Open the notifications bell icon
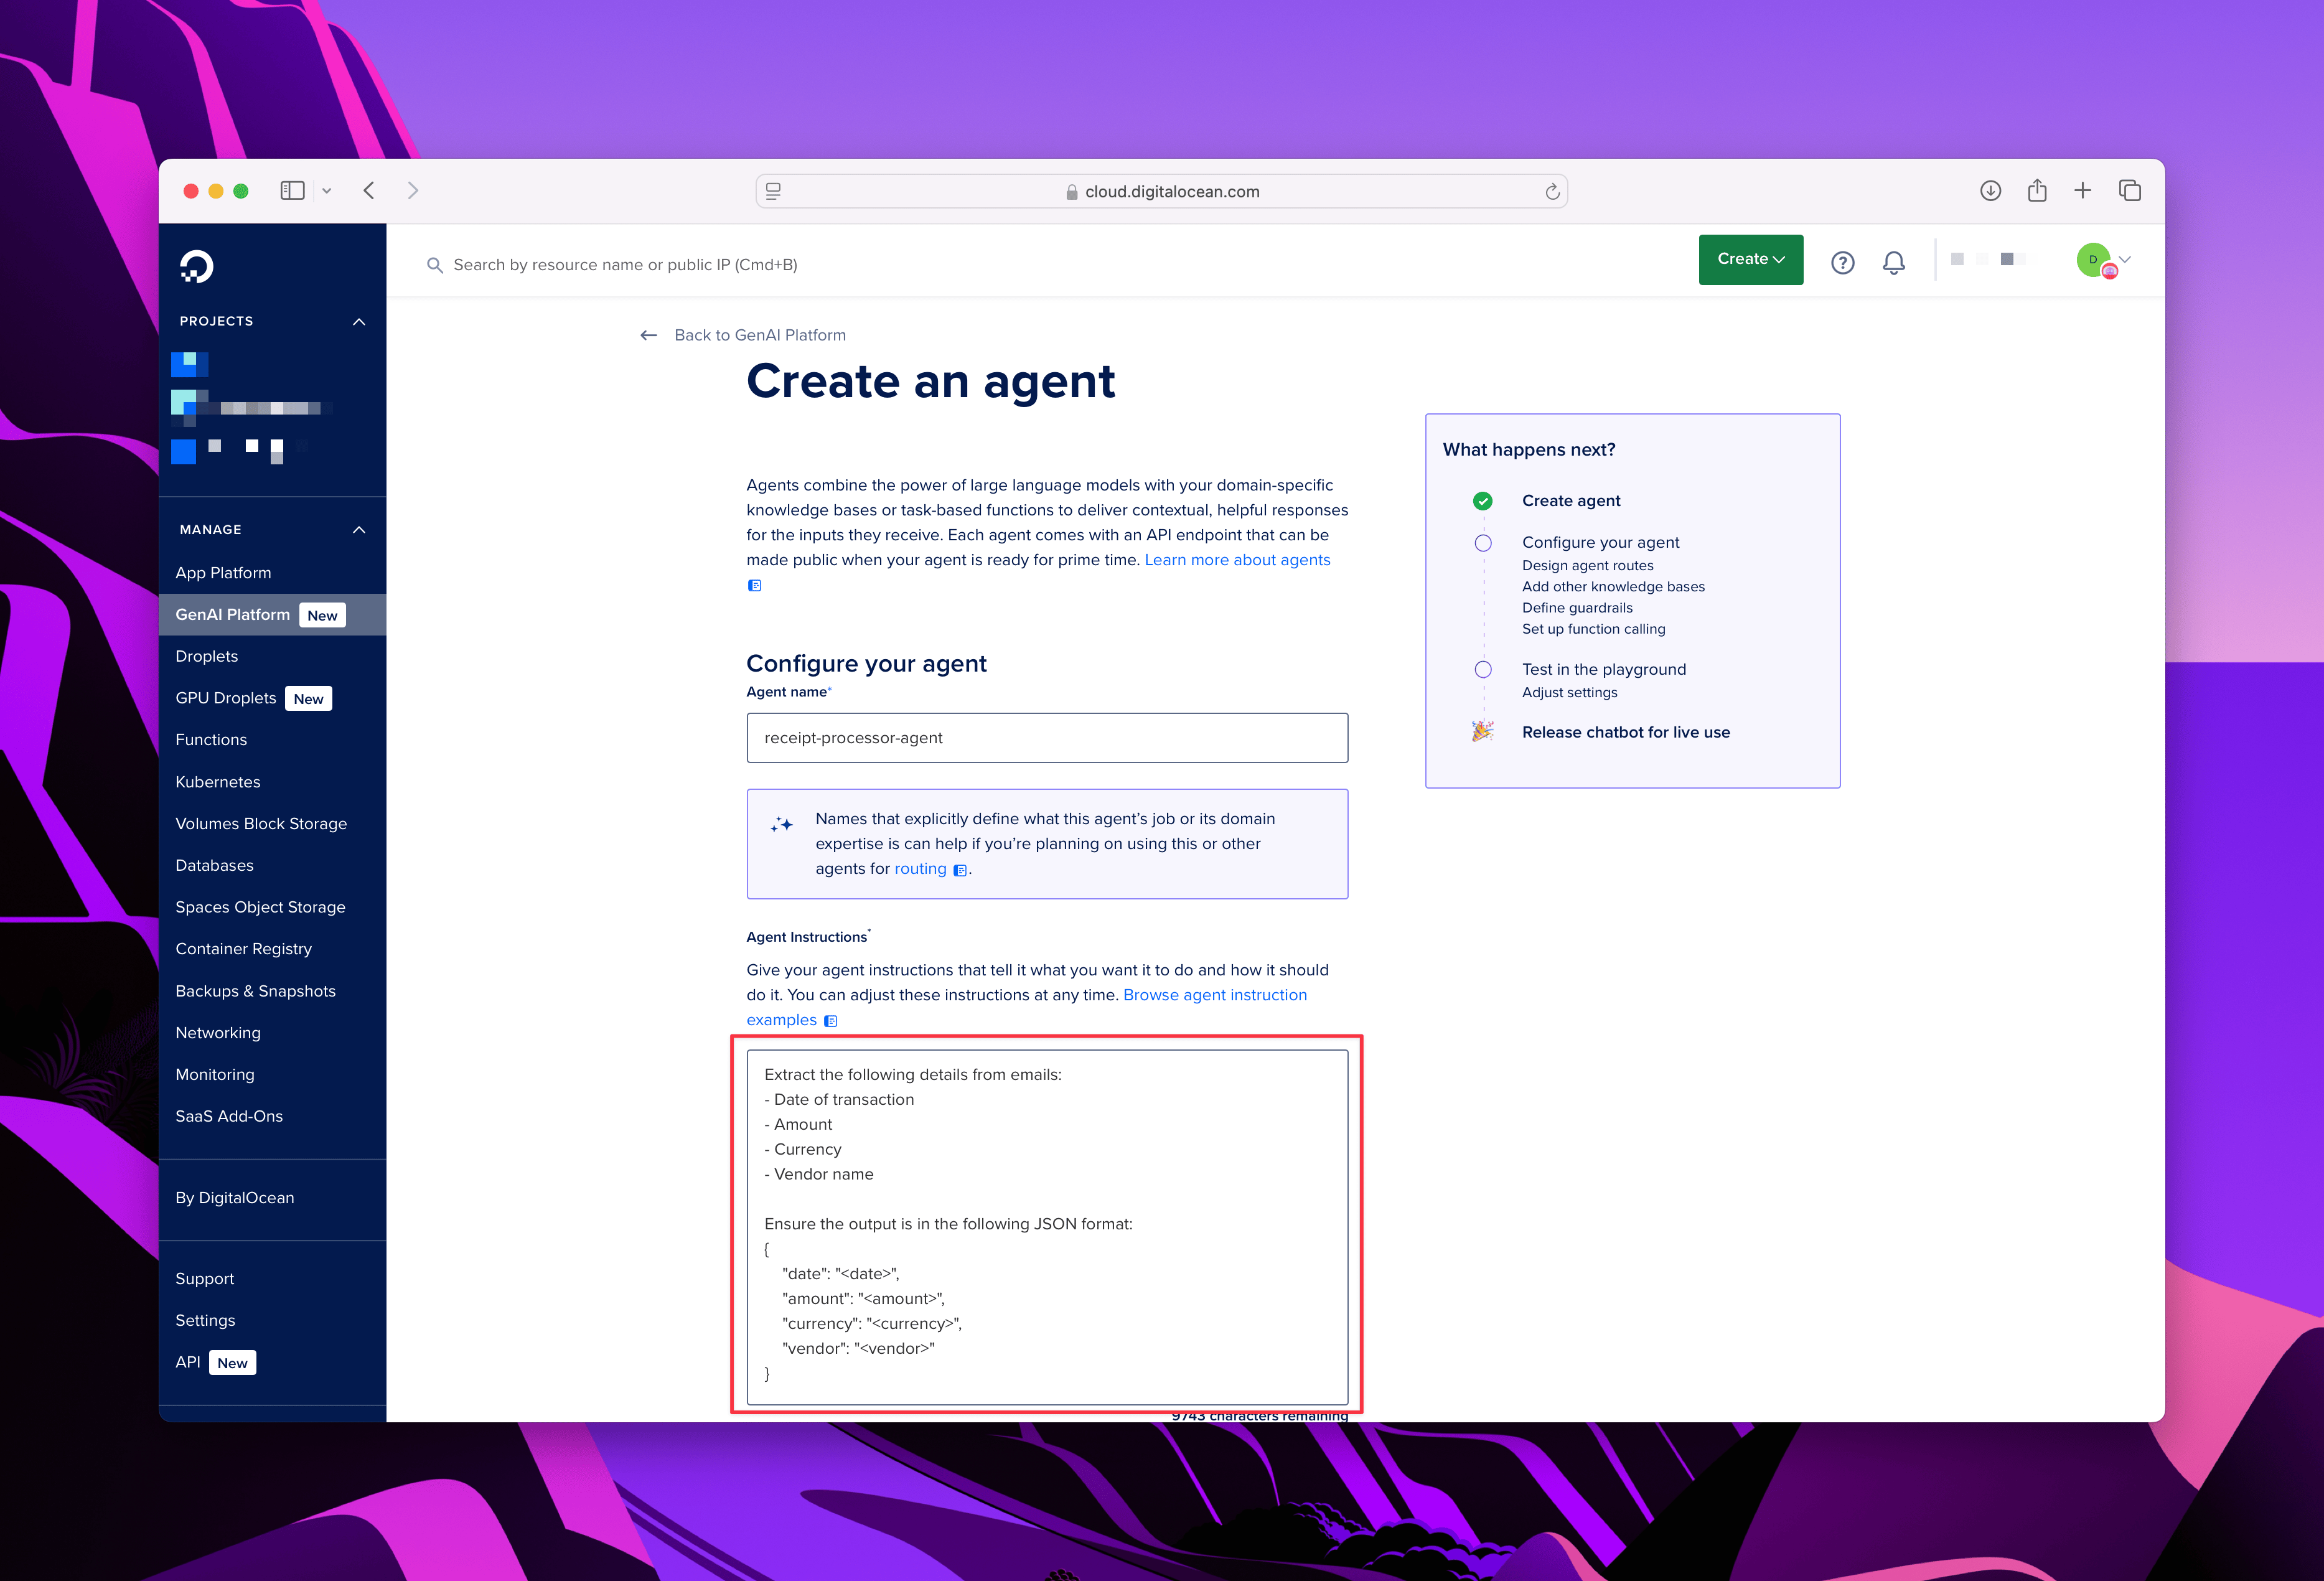2324x1581 pixels. [1894, 262]
